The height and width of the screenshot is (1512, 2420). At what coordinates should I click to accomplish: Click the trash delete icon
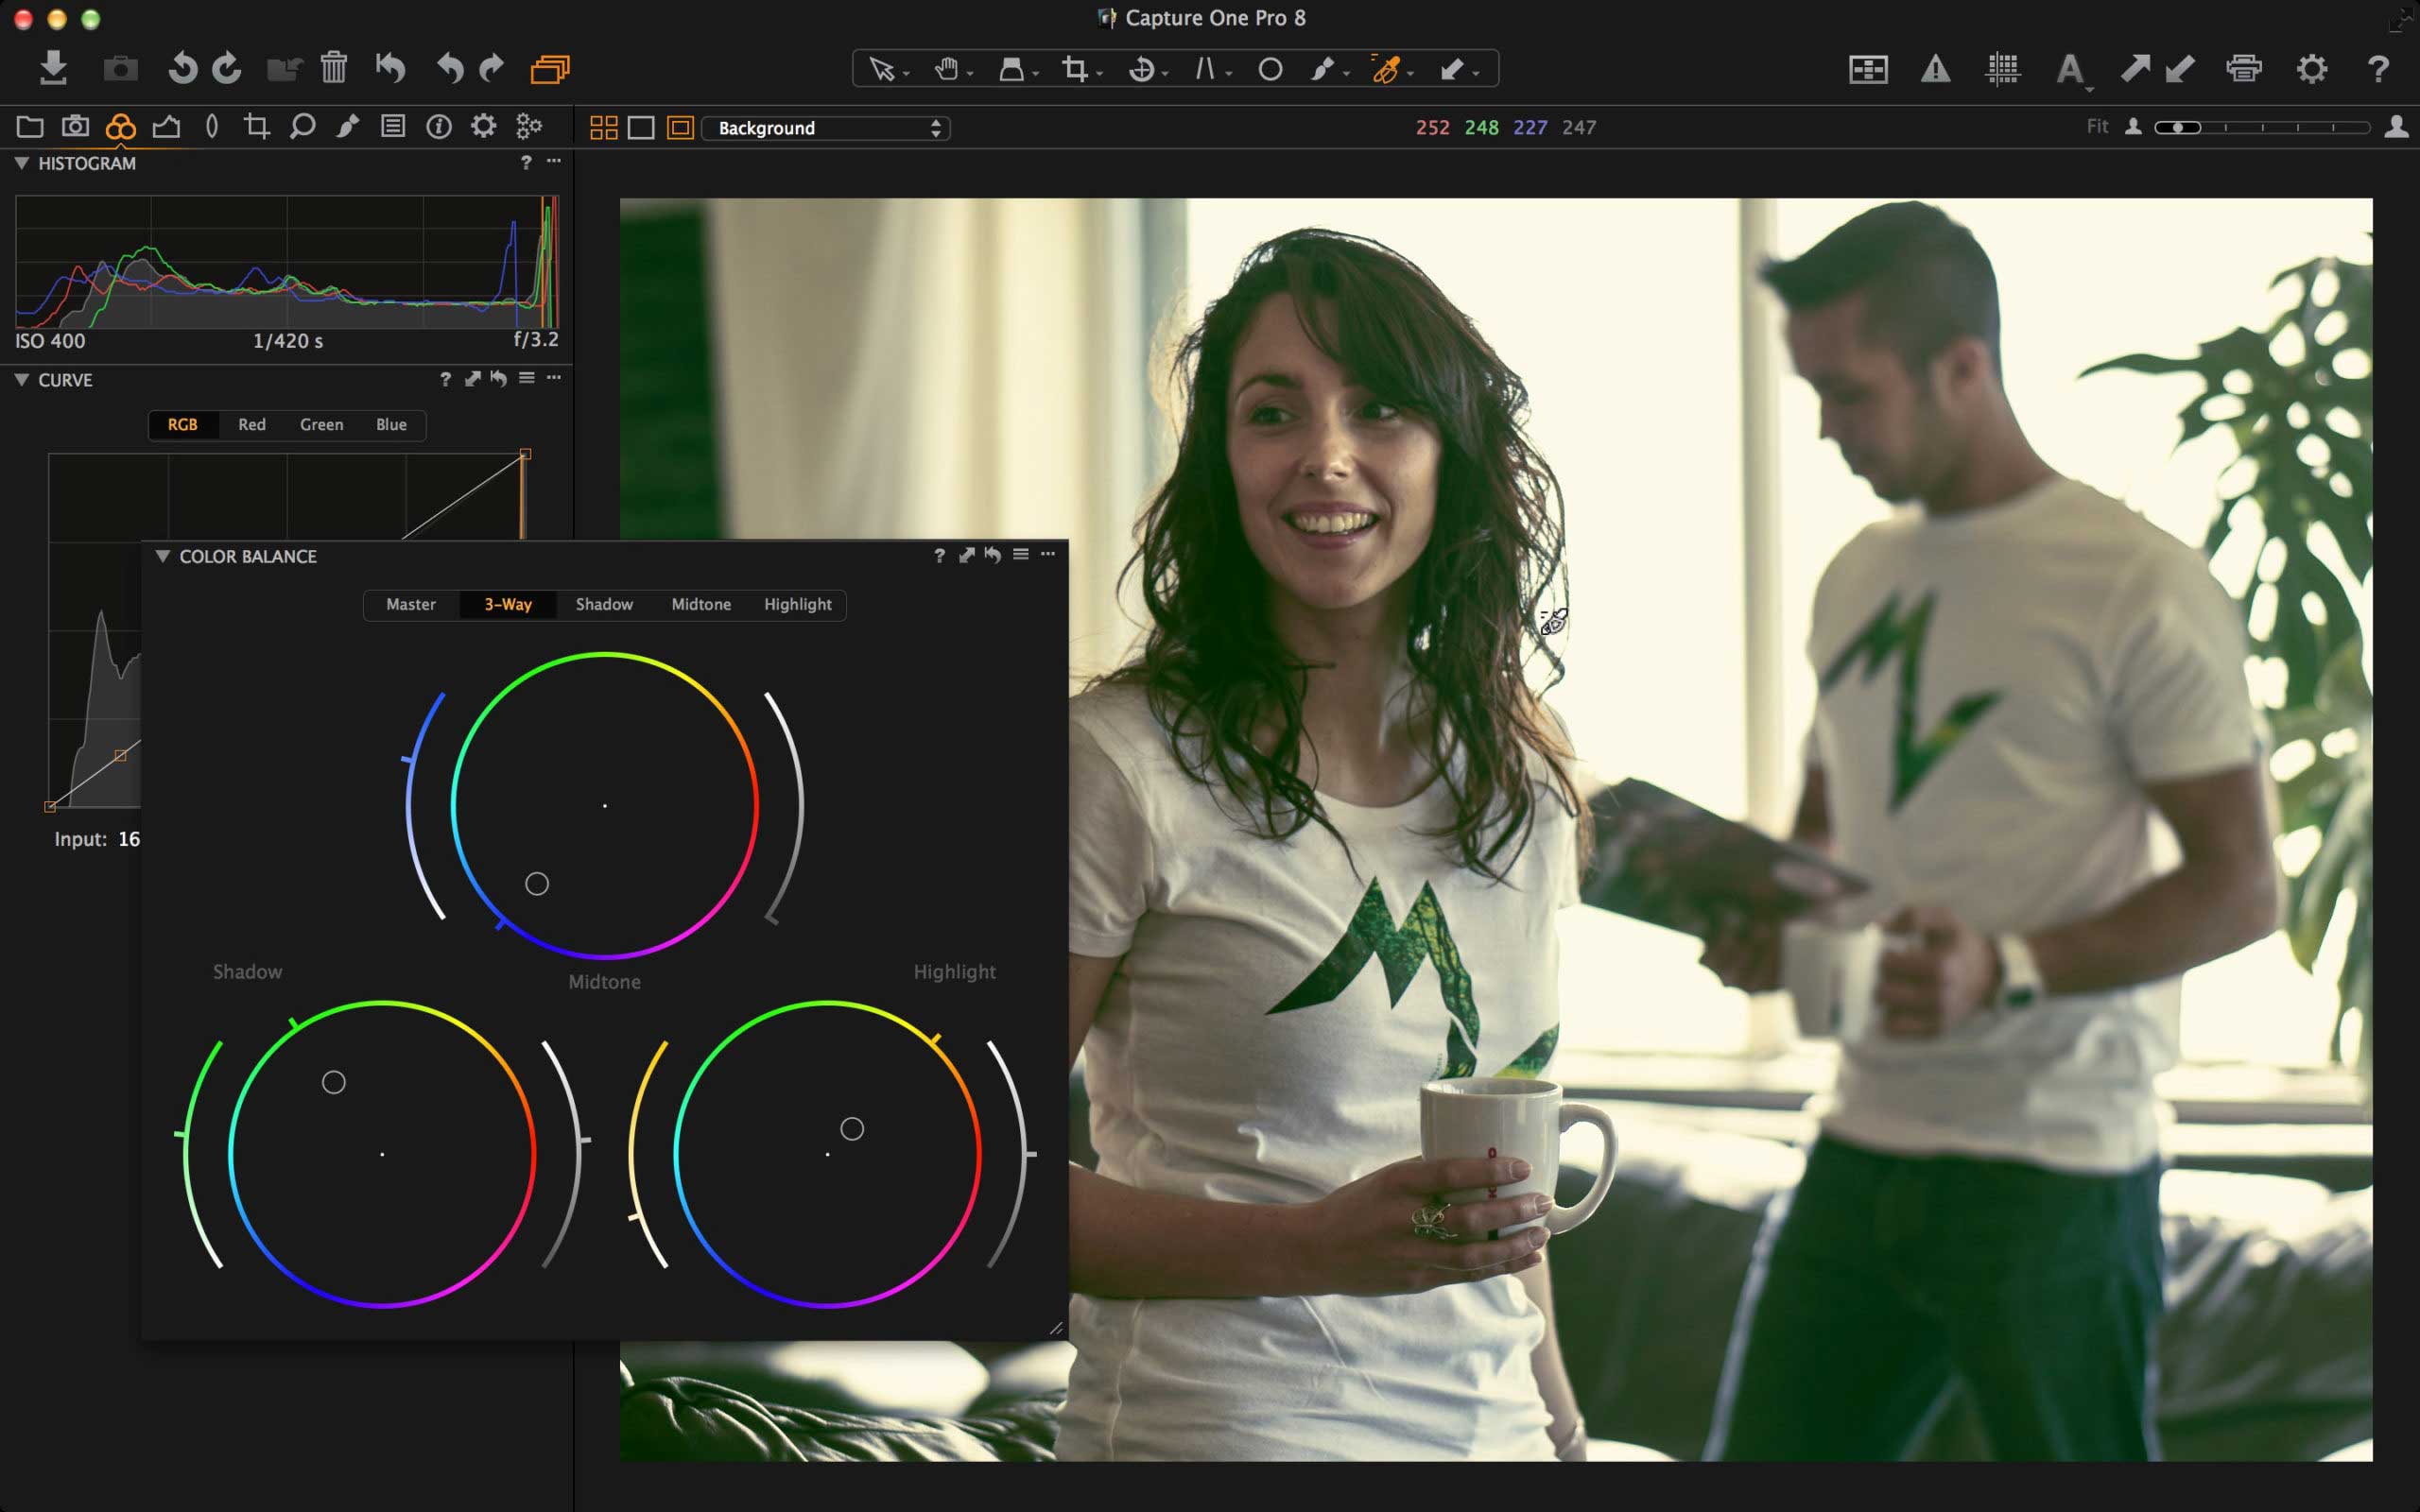pyautogui.click(x=333, y=68)
